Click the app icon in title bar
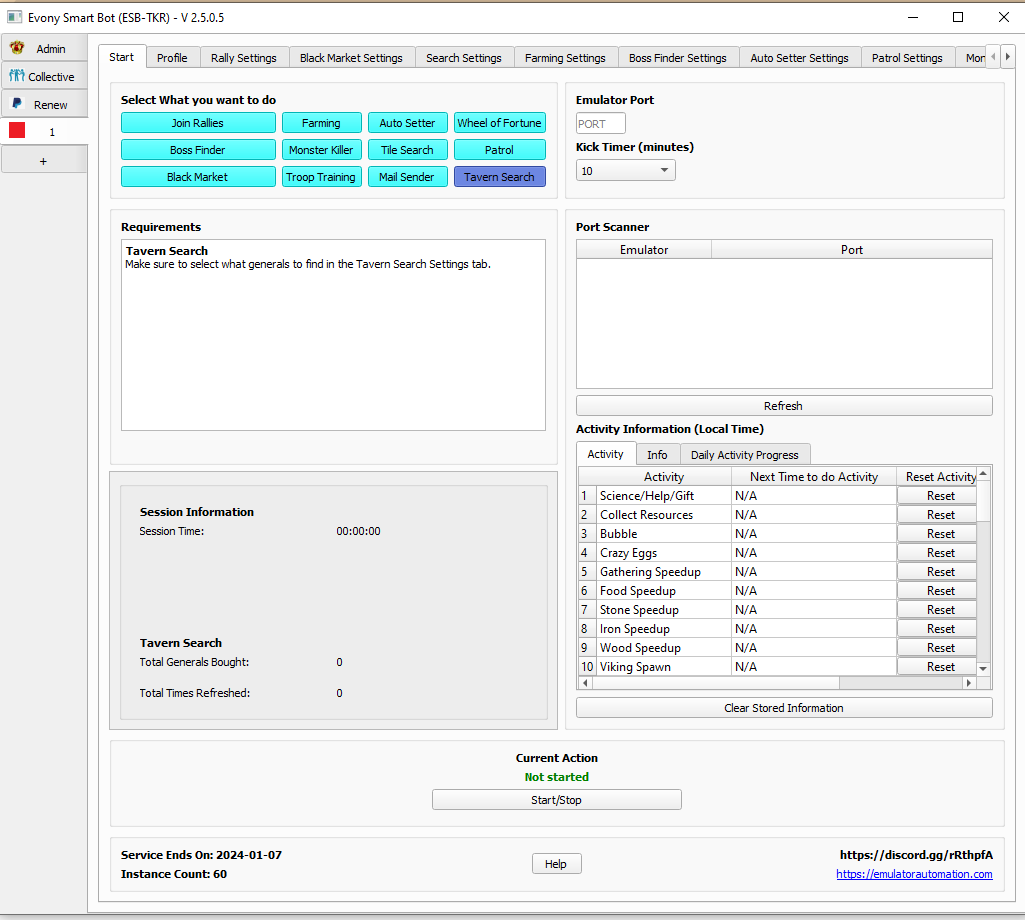 coord(14,17)
